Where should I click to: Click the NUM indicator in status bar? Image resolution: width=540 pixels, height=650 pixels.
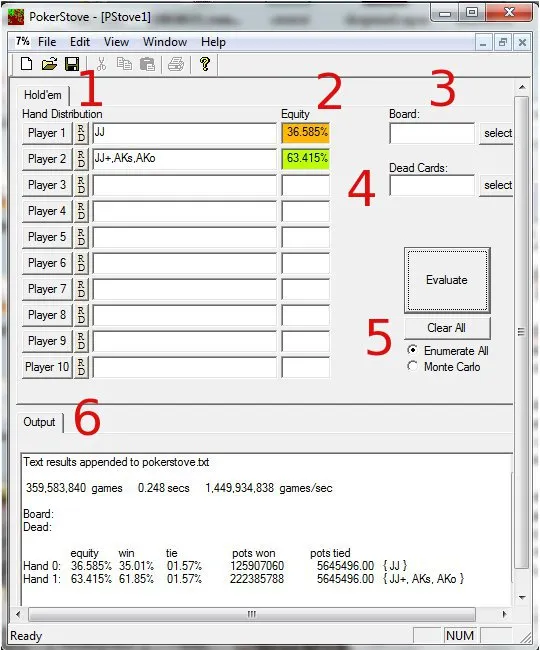click(460, 635)
